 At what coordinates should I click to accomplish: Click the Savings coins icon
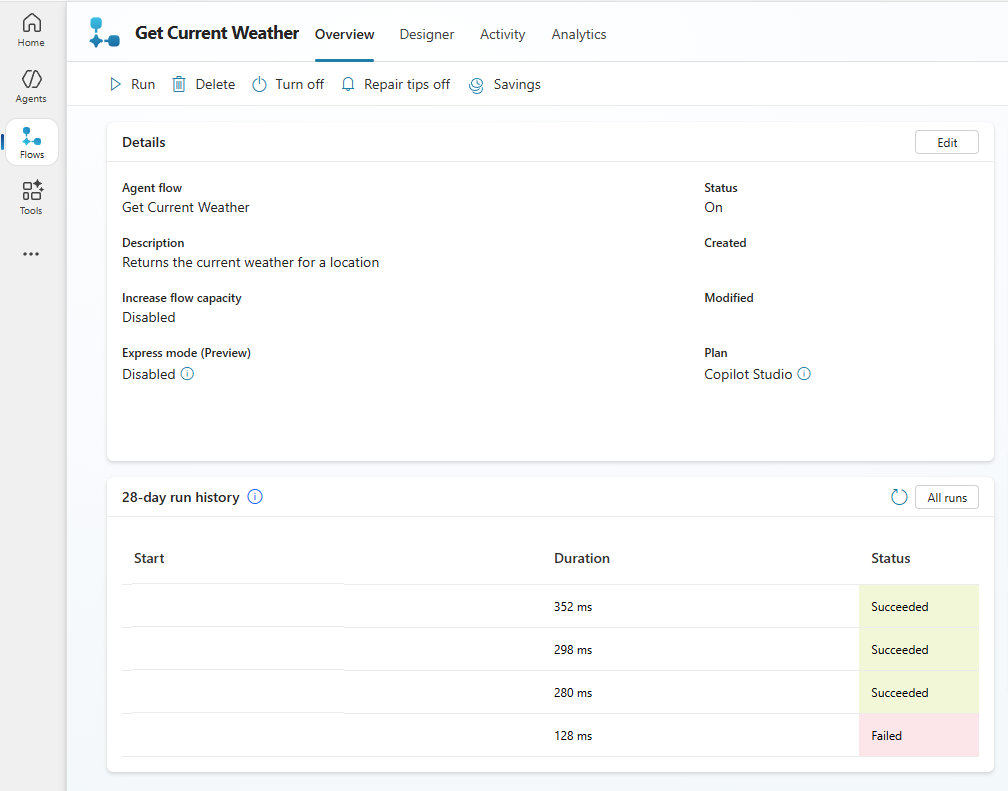pos(476,85)
